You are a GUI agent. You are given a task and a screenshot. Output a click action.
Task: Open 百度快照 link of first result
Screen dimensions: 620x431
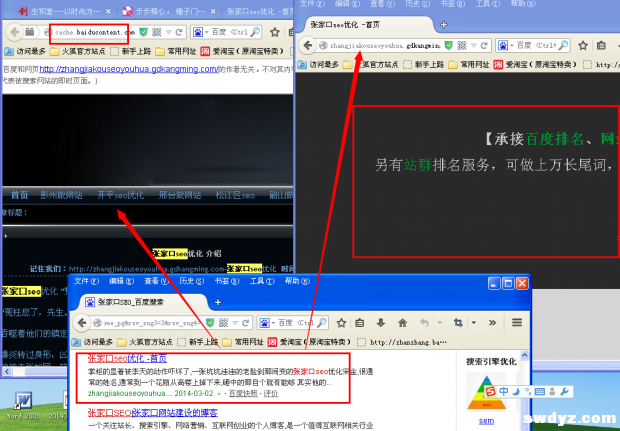point(243,393)
